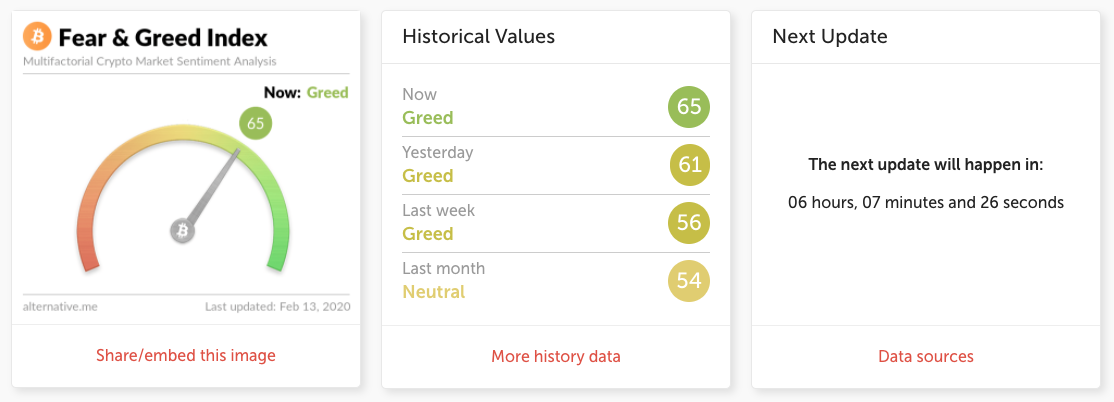Click the Yesterday value 61 circle badge
Viewport: 1114px width, 402px height.
689,164
